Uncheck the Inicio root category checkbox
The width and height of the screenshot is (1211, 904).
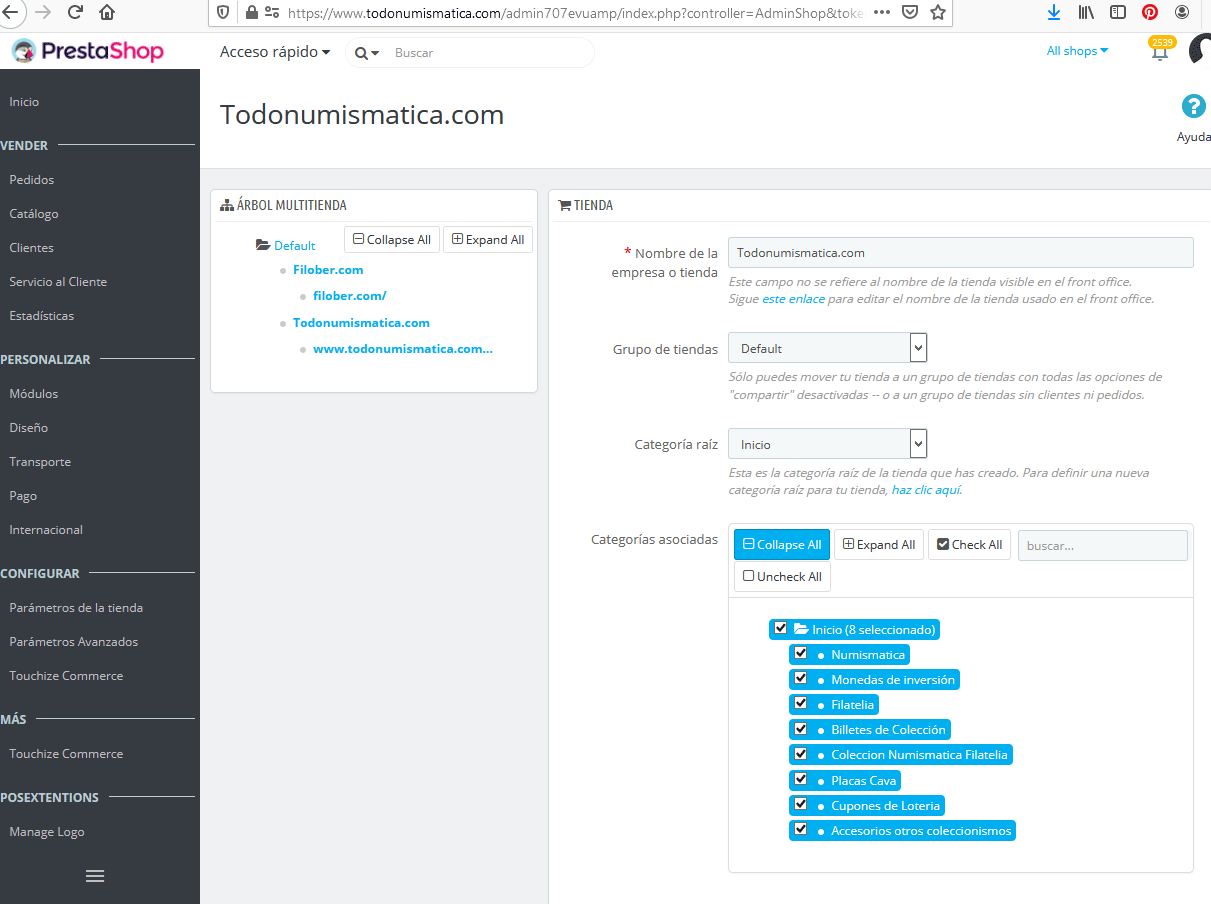(781, 628)
